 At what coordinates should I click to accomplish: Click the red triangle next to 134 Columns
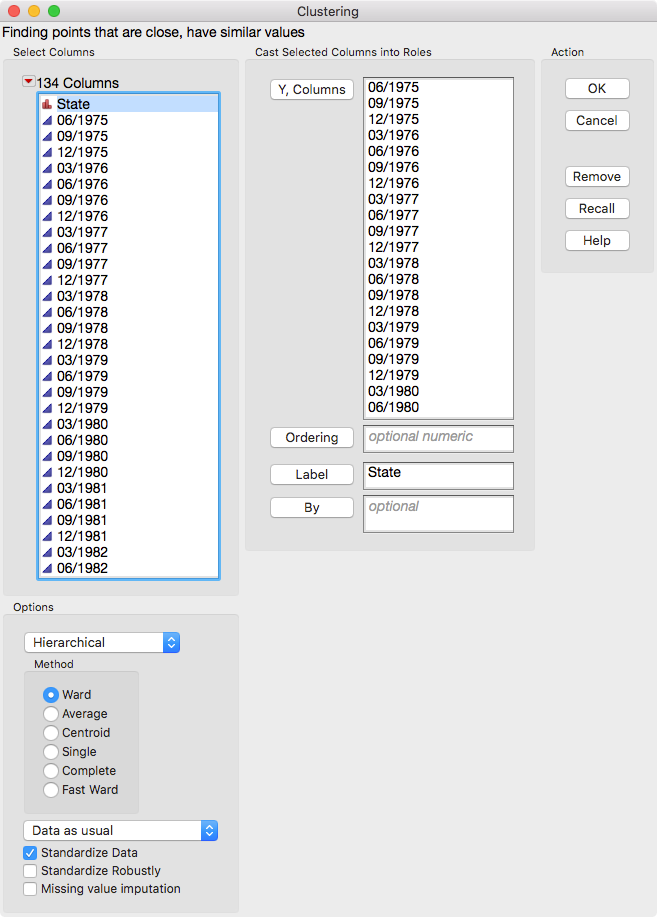pos(28,82)
